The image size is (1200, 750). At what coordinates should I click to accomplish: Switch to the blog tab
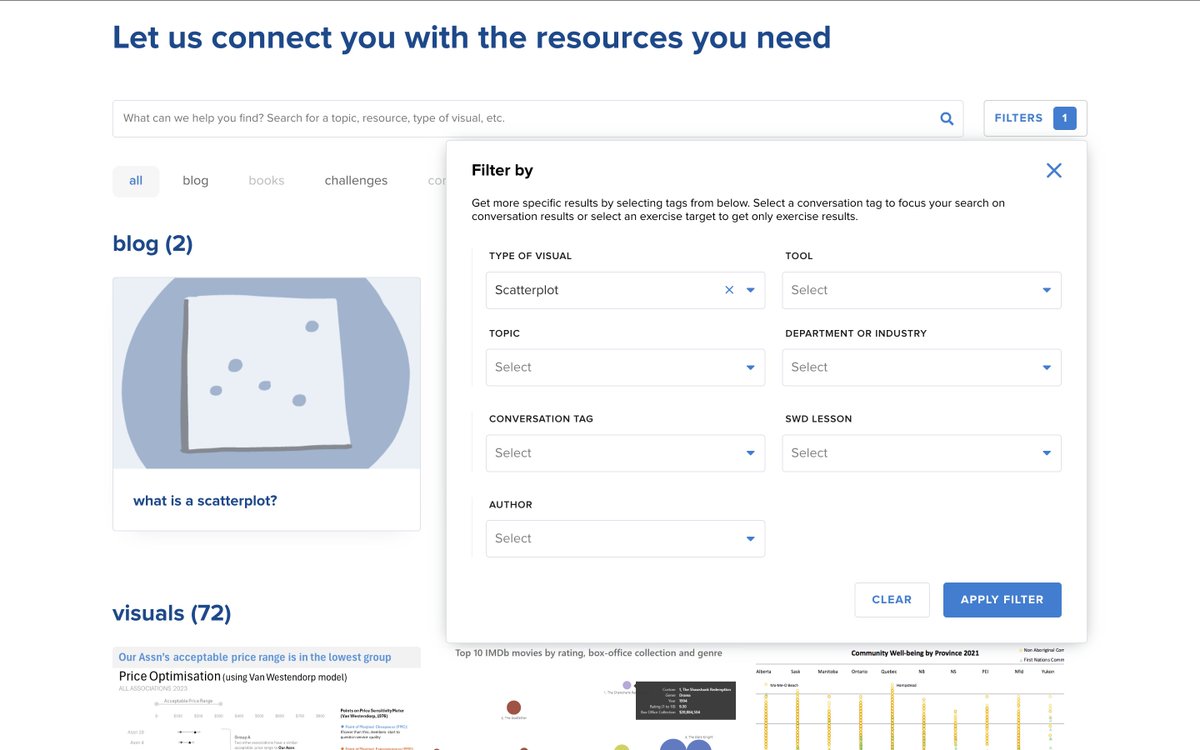(195, 181)
